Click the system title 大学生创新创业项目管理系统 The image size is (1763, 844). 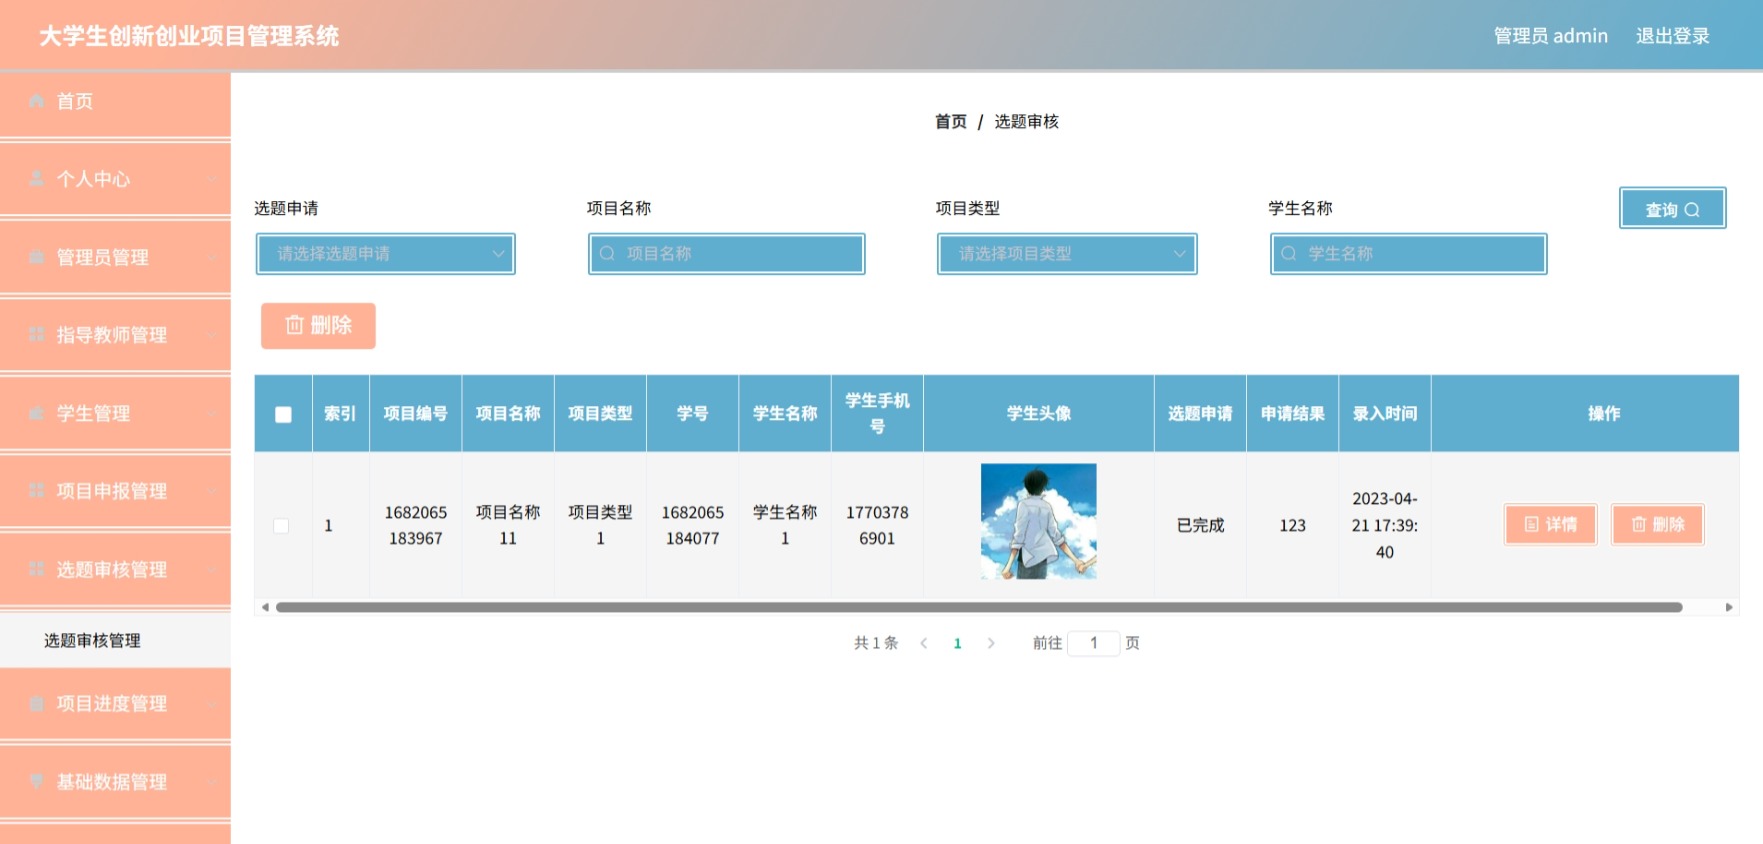click(189, 36)
